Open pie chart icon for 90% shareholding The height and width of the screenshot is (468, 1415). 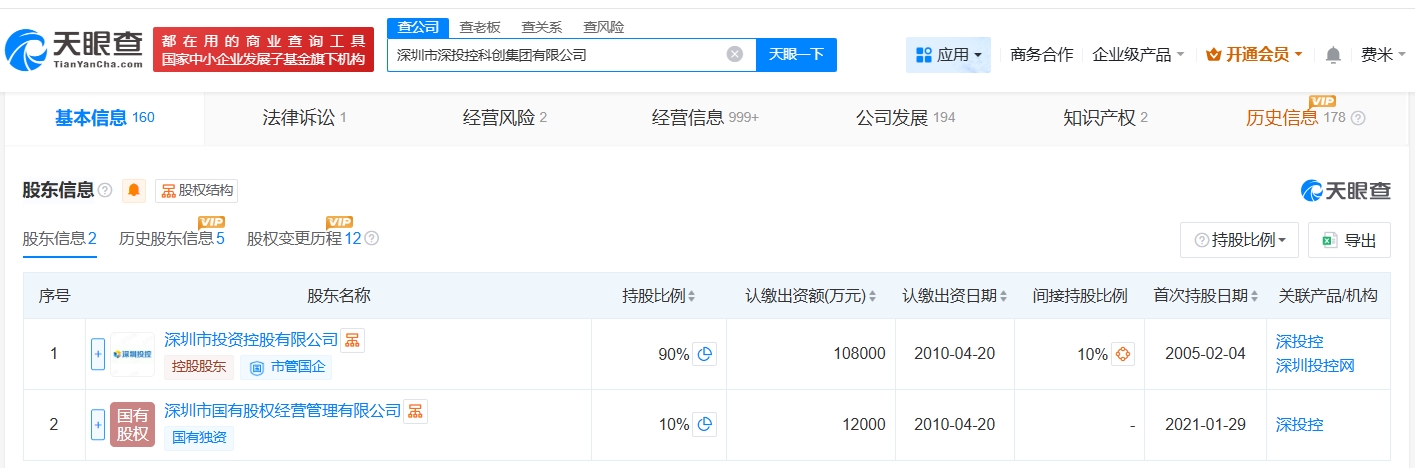coord(705,354)
